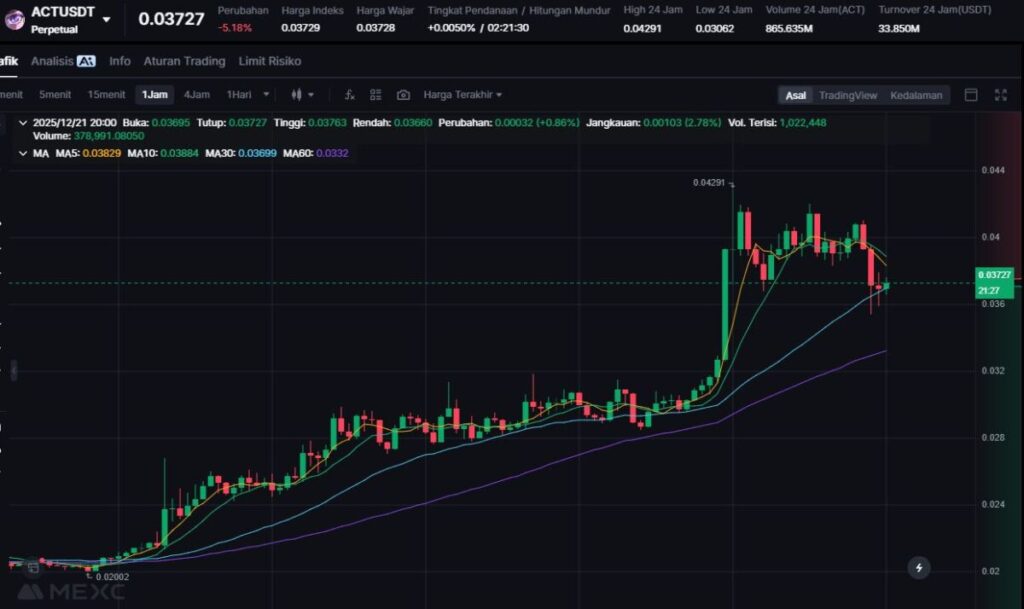Select the 15menit timeframe

(106, 95)
